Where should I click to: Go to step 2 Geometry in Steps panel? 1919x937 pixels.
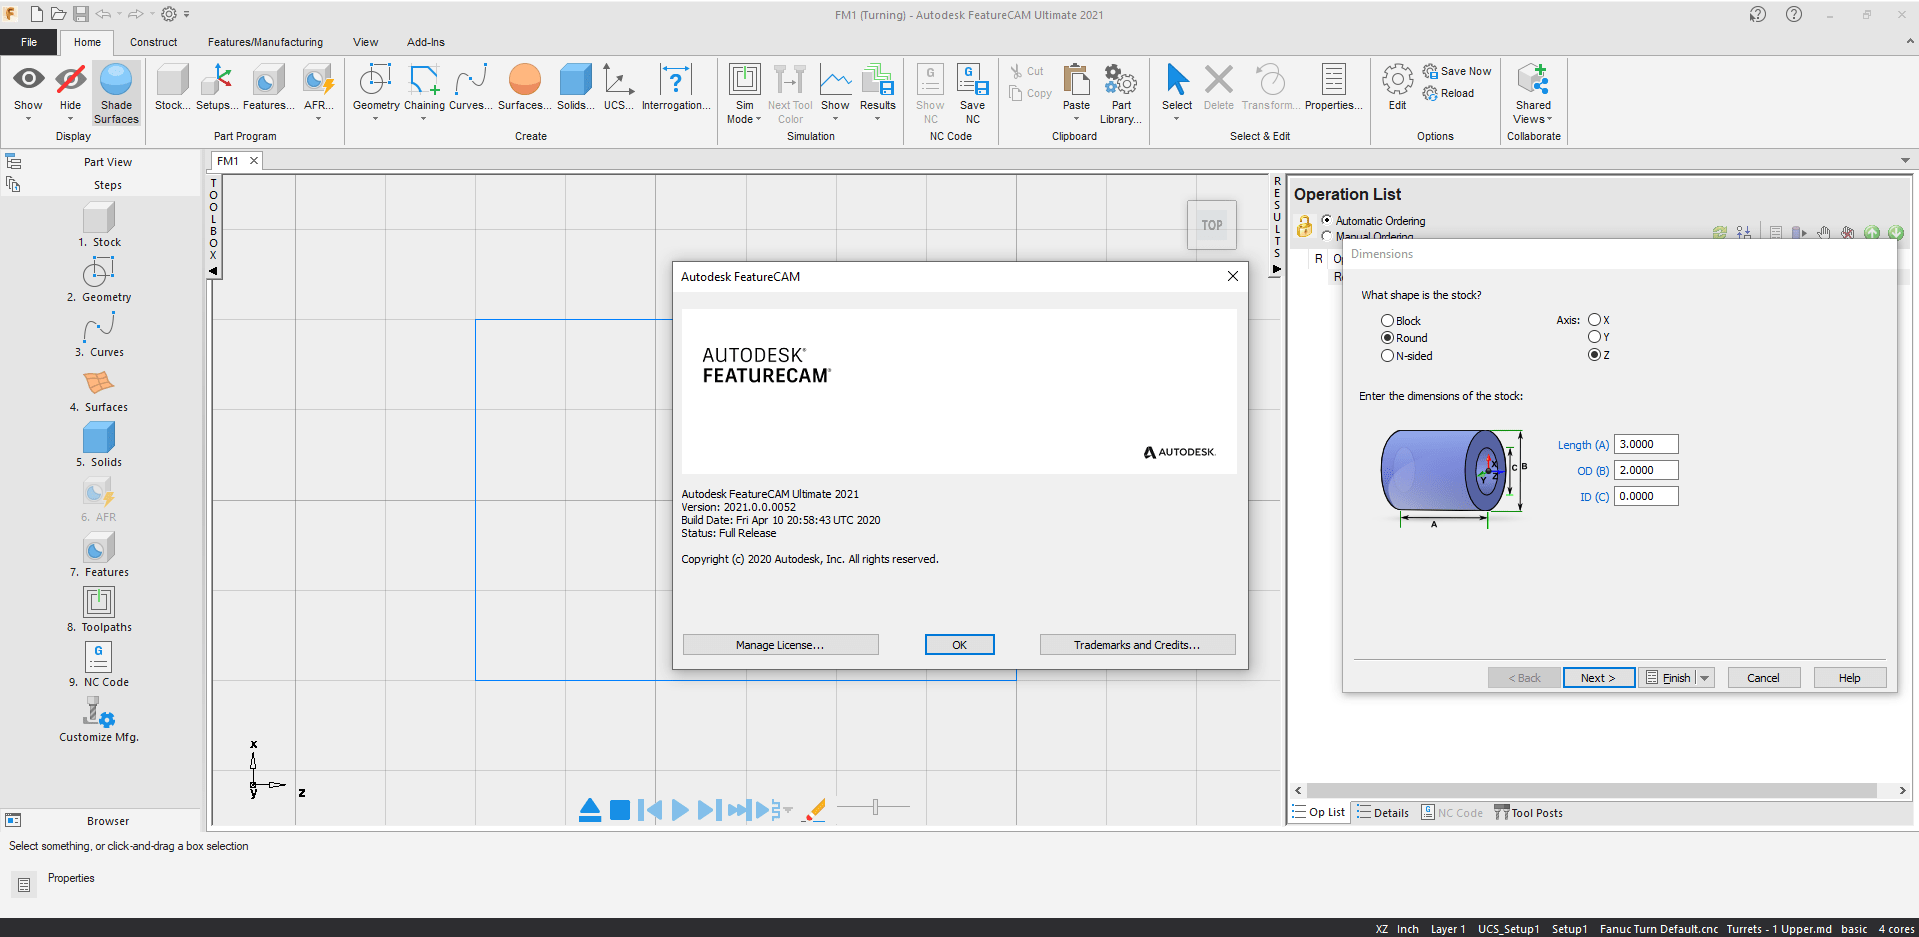[x=99, y=280]
